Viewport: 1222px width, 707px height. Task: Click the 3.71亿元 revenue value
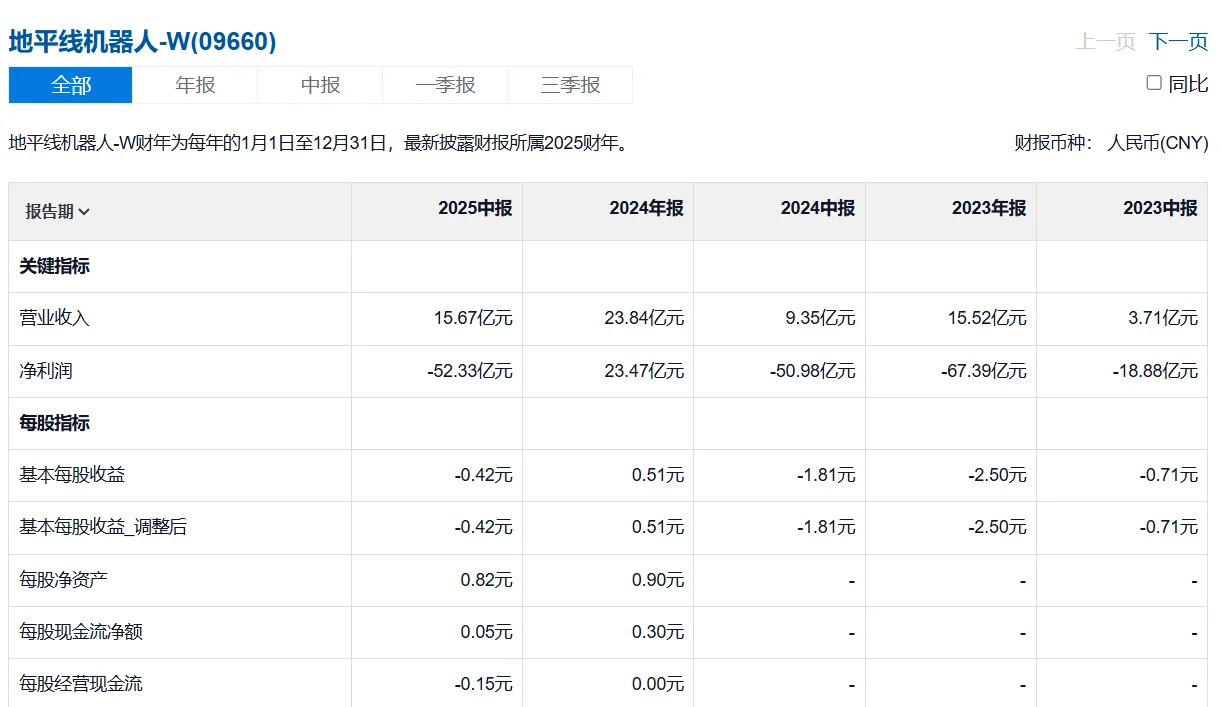[x=1162, y=318]
